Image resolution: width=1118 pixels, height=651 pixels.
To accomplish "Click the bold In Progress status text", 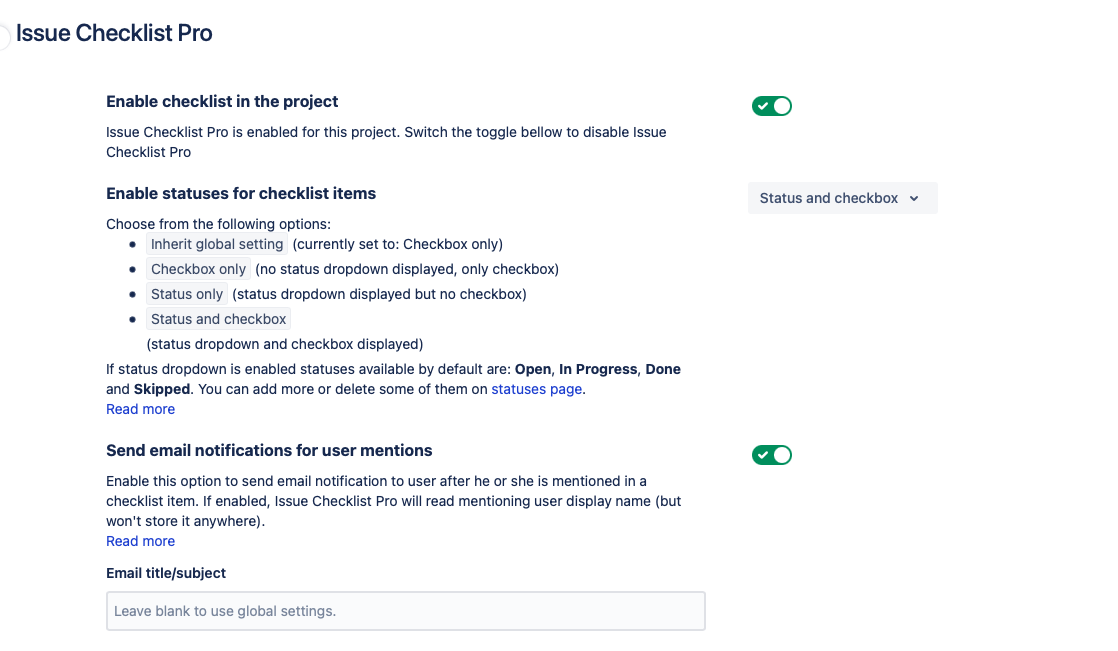I will point(598,369).
